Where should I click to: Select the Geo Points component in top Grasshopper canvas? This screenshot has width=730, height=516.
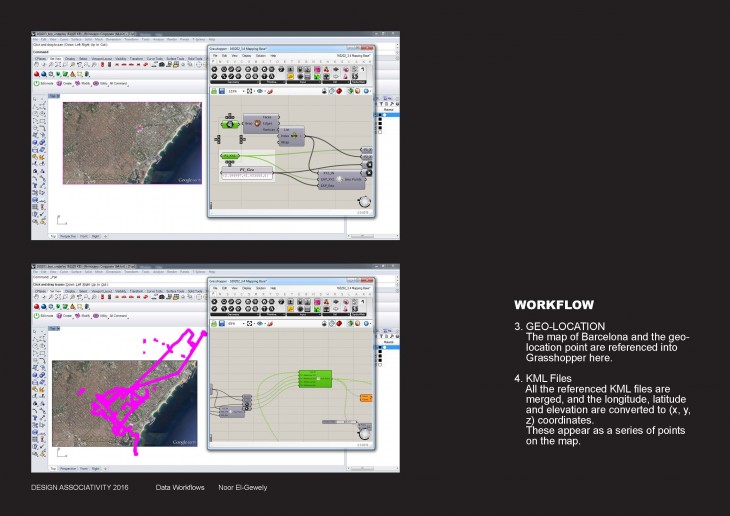point(340,180)
